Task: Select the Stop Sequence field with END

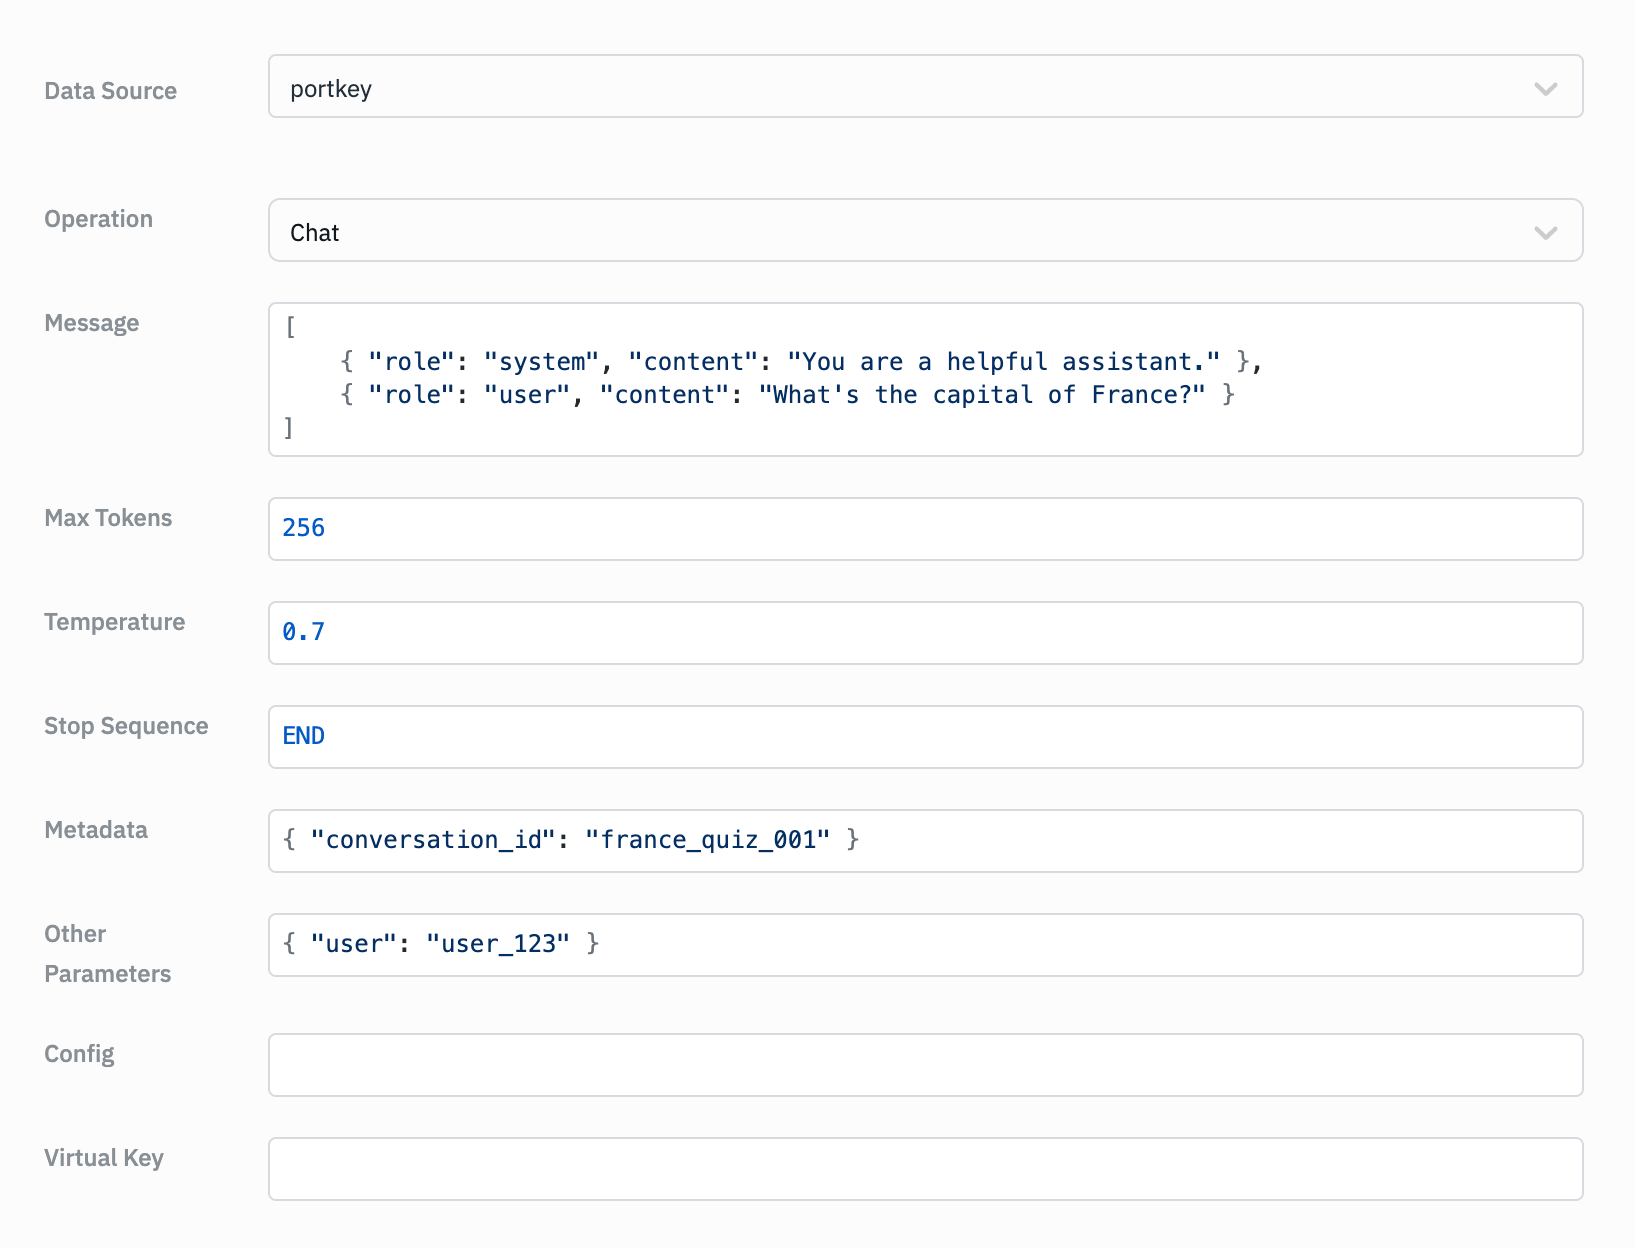Action: tap(925, 737)
